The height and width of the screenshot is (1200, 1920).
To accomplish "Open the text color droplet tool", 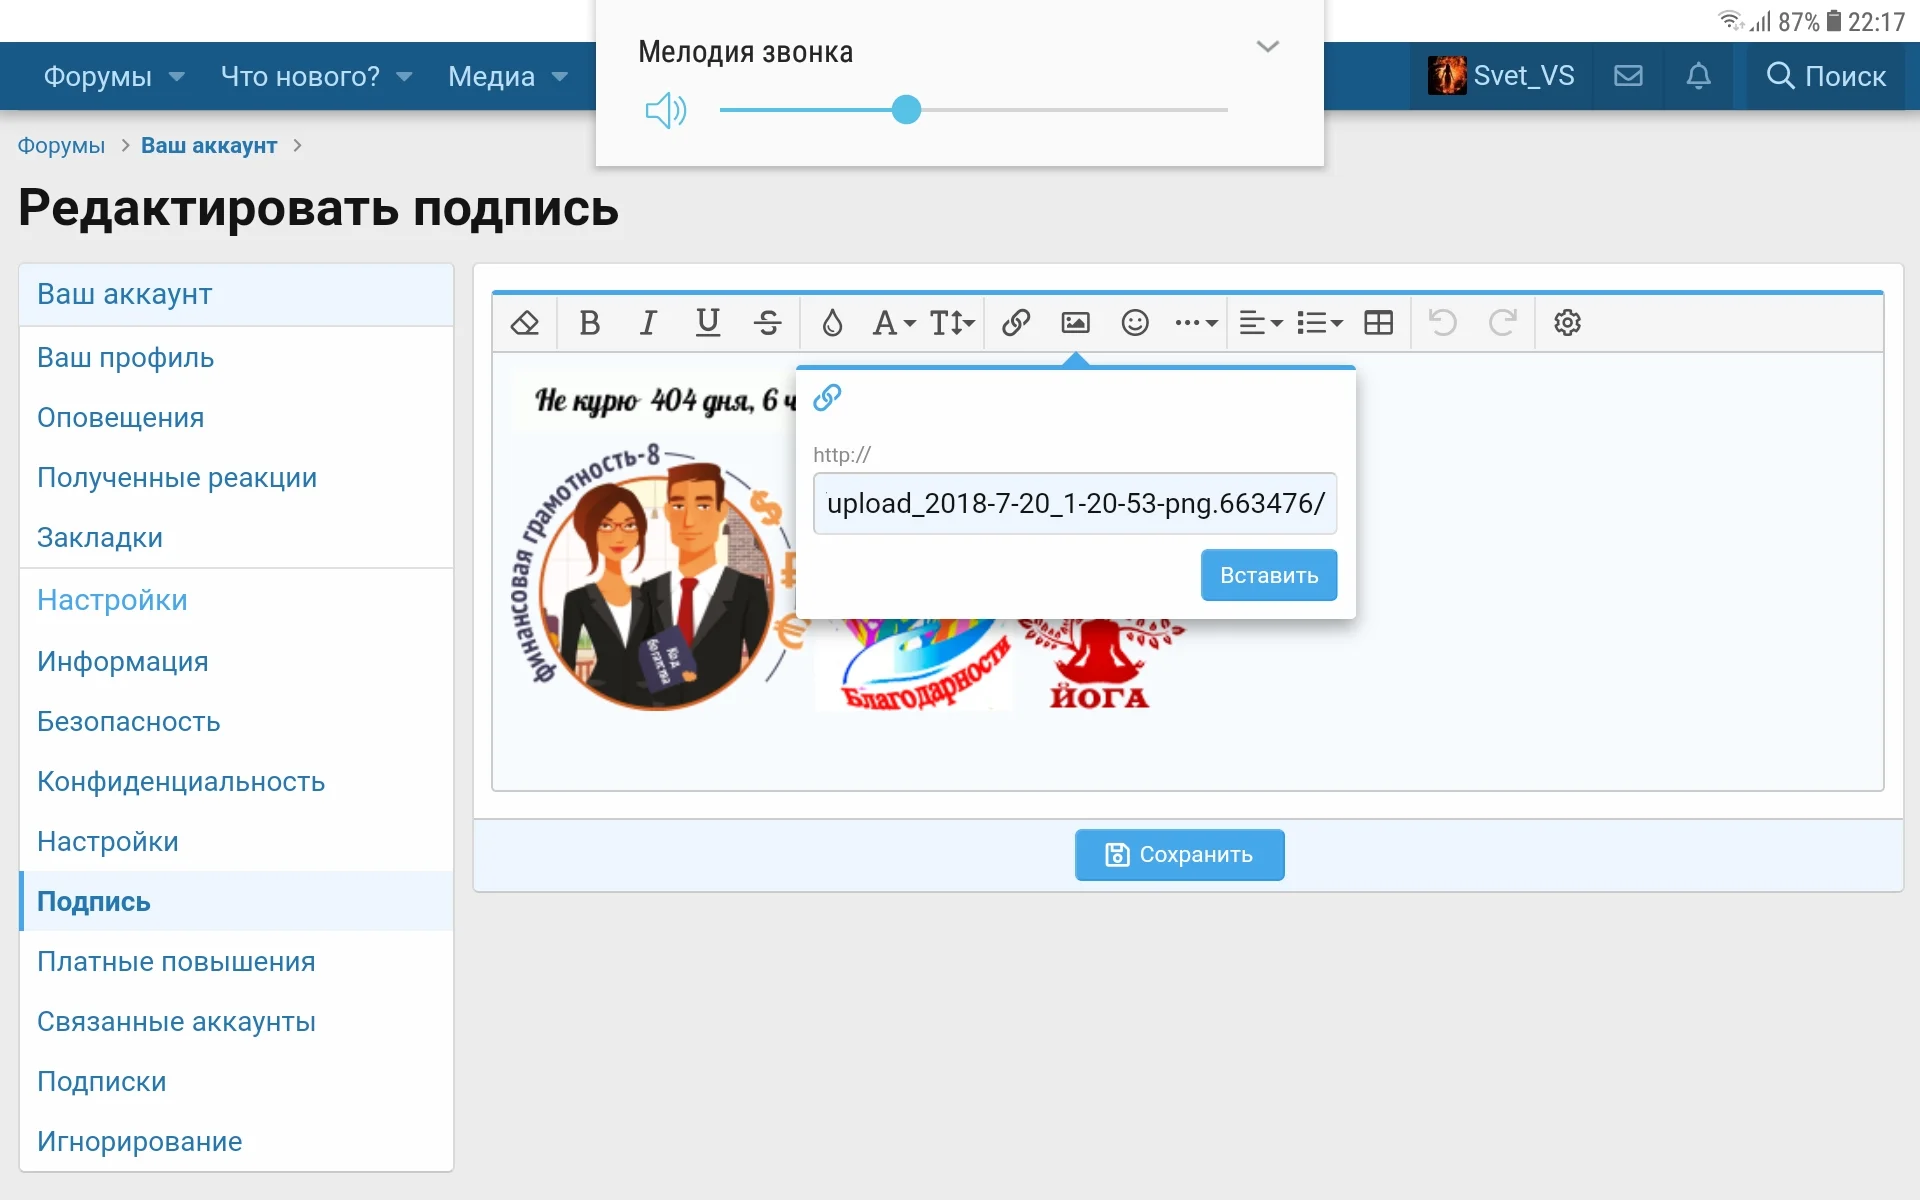I will tap(832, 323).
